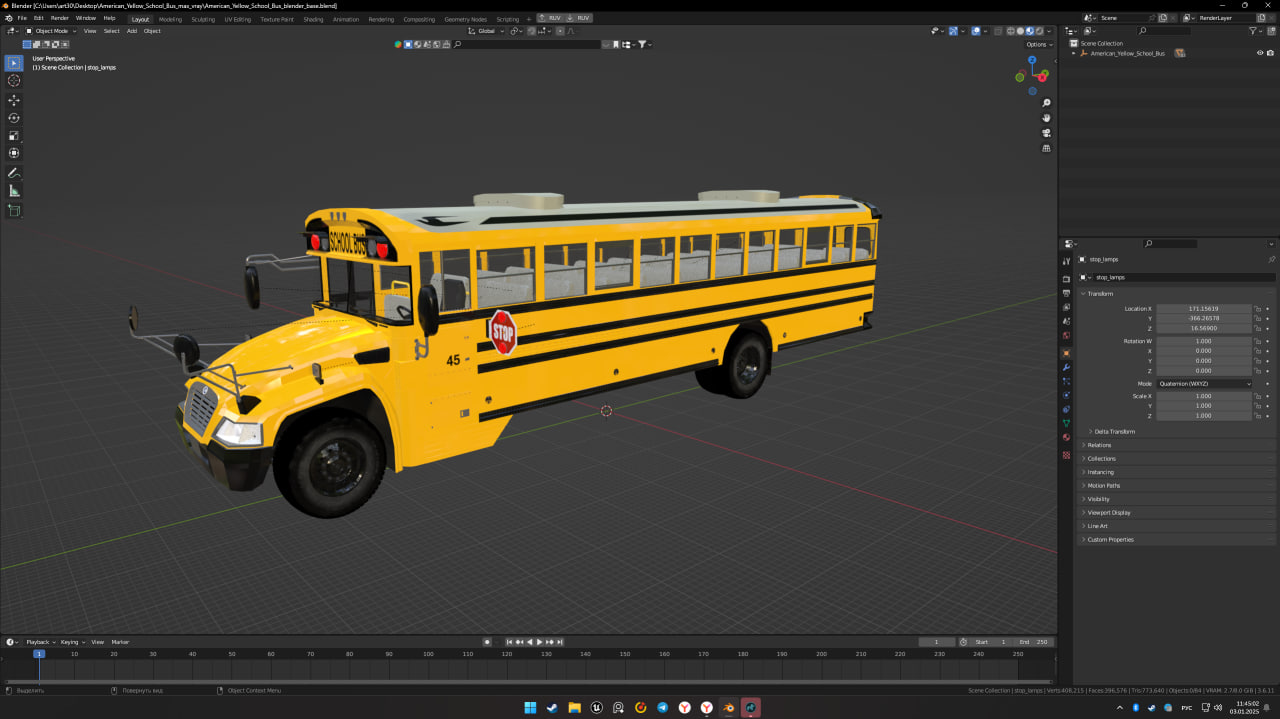Select the Move tool
Image resolution: width=1280 pixels, height=719 pixels.
point(14,100)
